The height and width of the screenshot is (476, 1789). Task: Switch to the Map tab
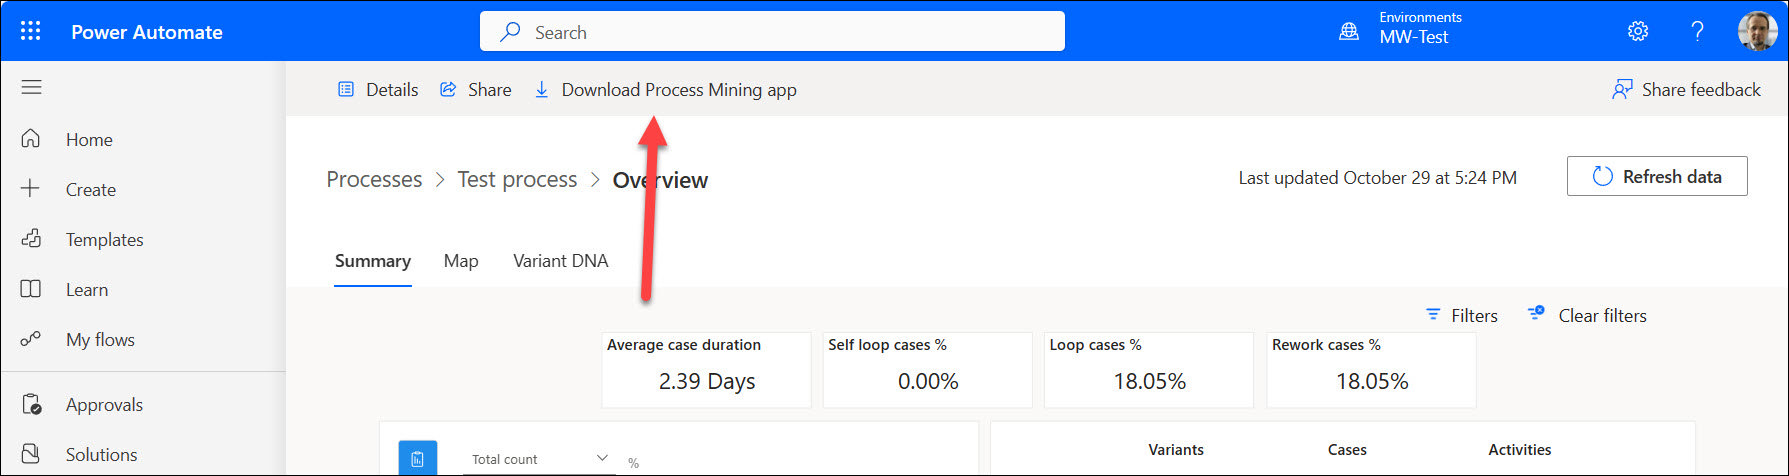[460, 261]
